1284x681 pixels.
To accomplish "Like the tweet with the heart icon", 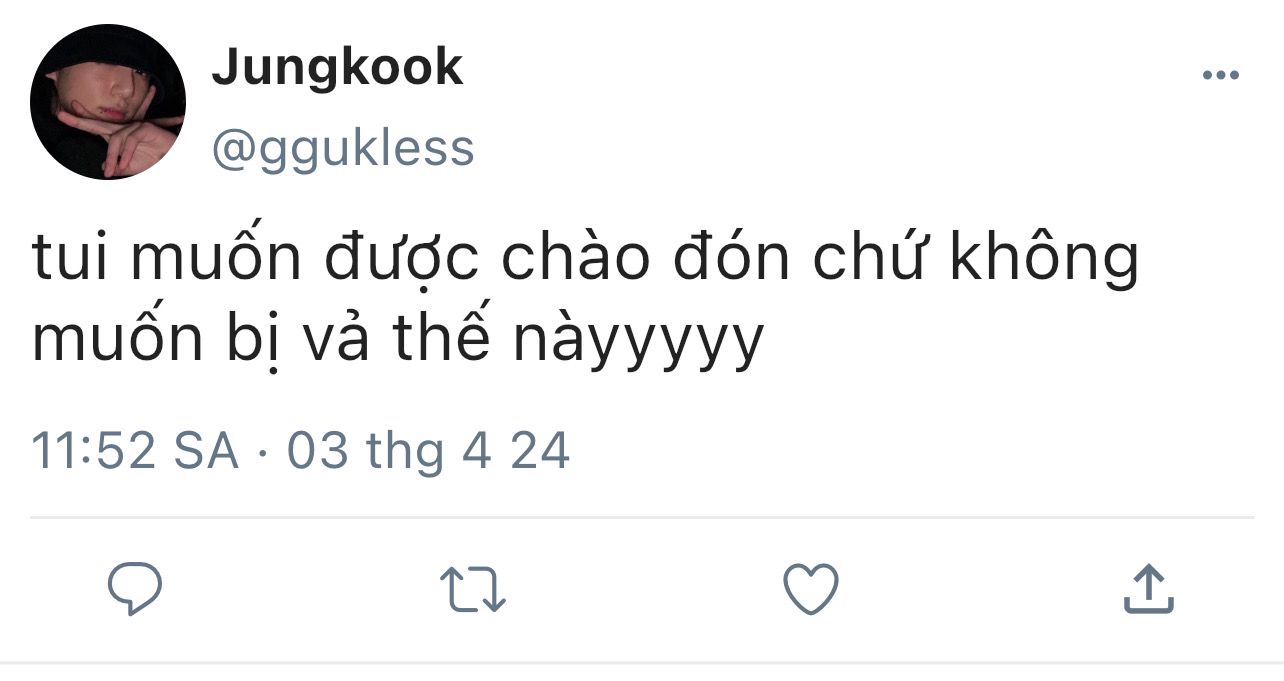I will (810, 588).
